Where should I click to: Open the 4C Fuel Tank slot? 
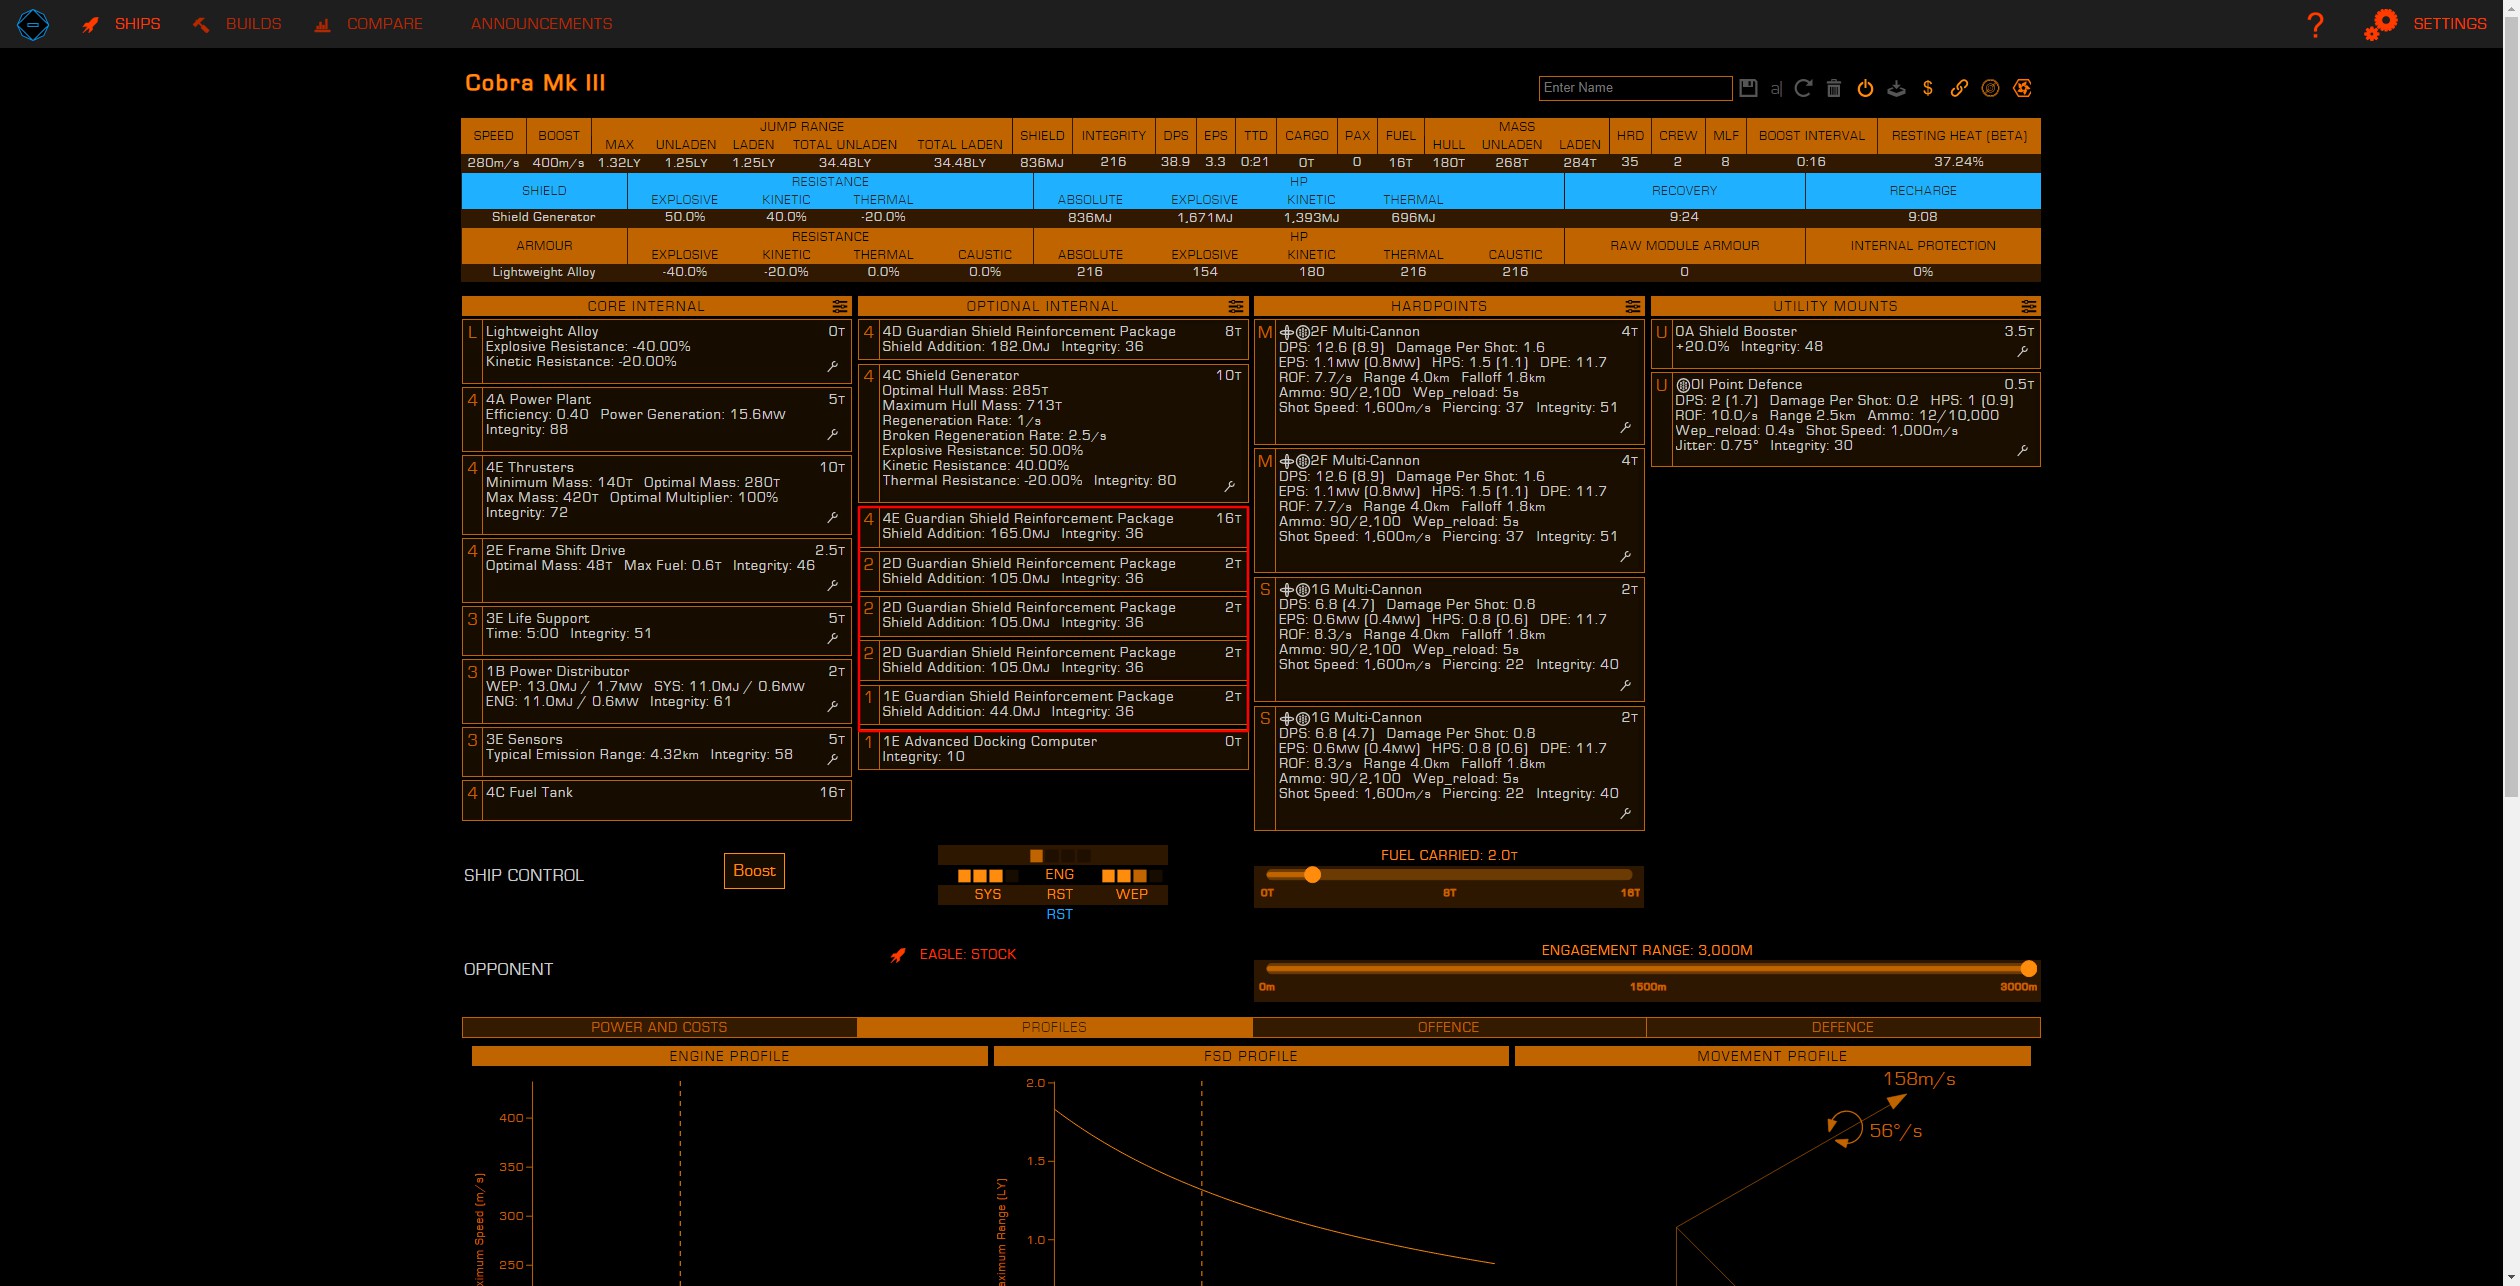click(x=657, y=800)
